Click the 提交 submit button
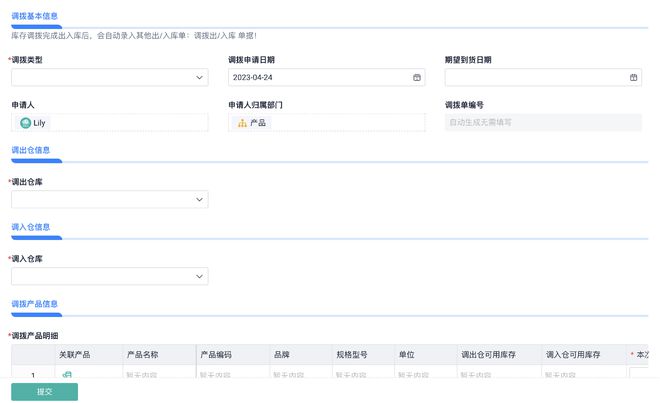 (x=45, y=392)
